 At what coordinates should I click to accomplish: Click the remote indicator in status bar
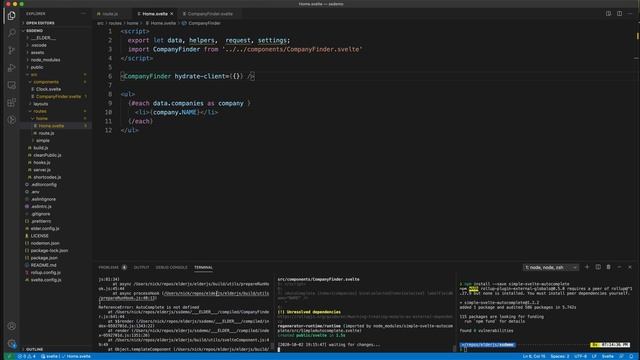9,356
